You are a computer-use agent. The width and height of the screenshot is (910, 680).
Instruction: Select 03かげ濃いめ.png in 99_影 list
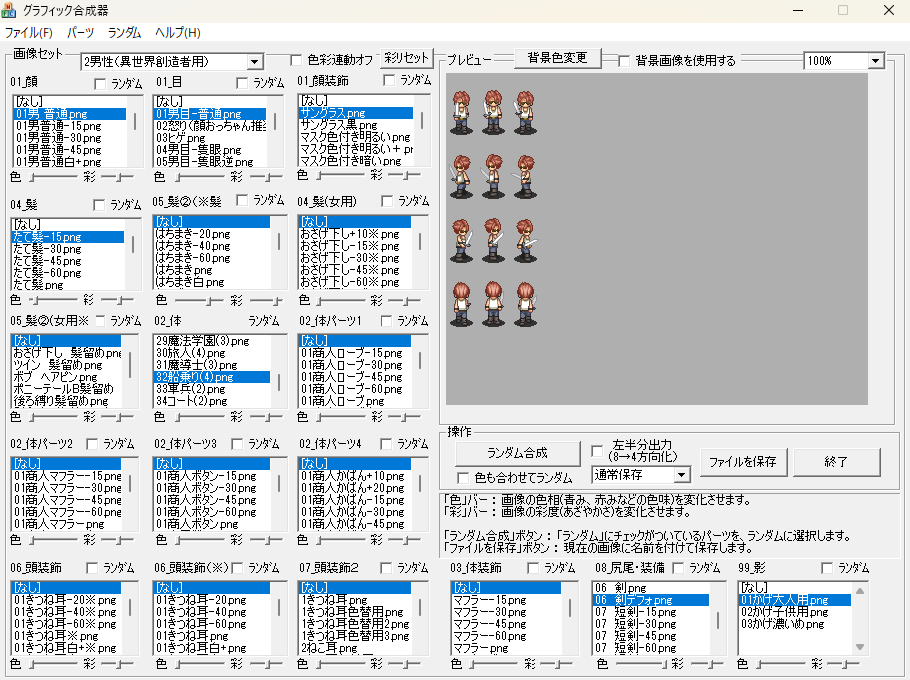coord(781,624)
